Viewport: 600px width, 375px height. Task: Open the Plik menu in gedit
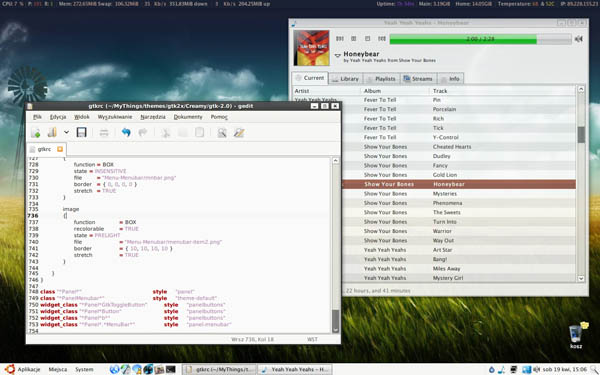point(37,117)
